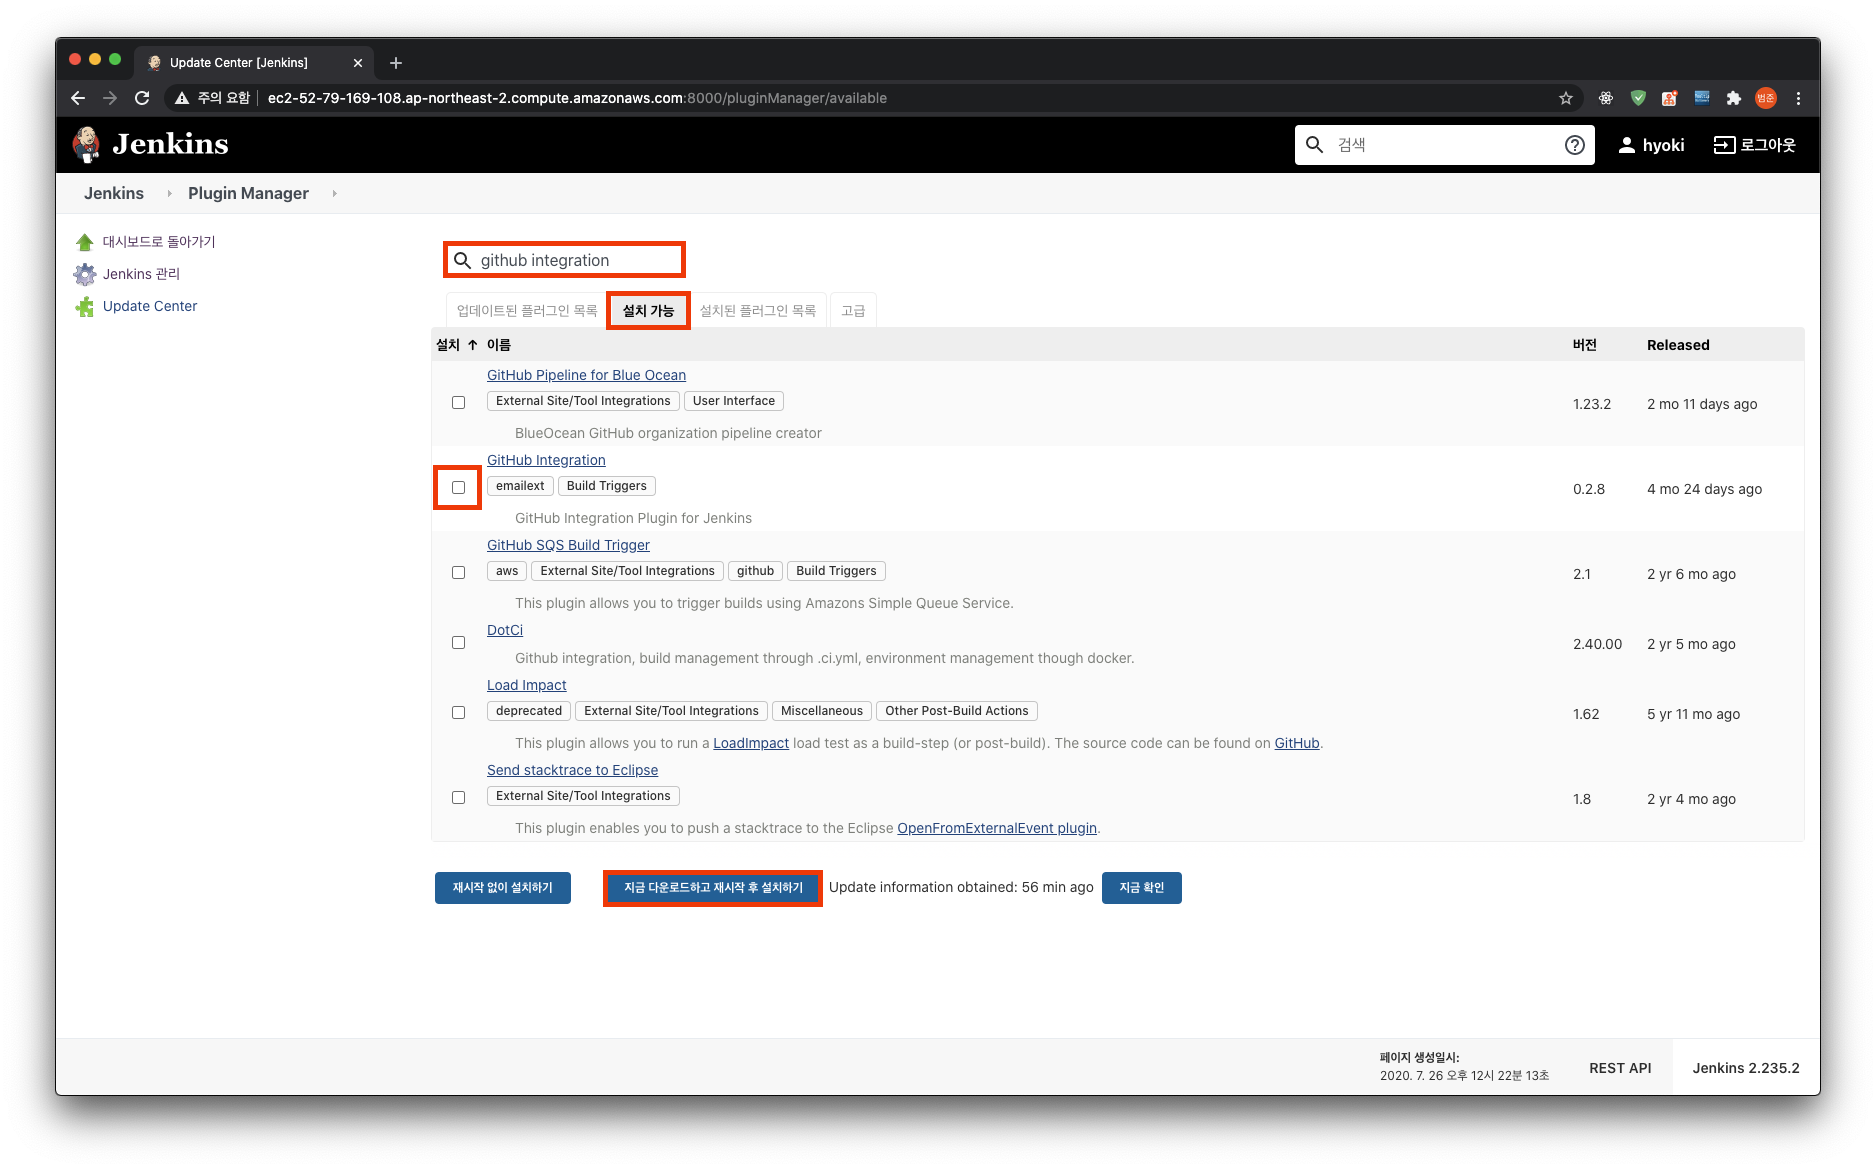Enable the Load Impact plugin checkbox
This screenshot has height=1169, width=1876.
pyautogui.click(x=458, y=712)
